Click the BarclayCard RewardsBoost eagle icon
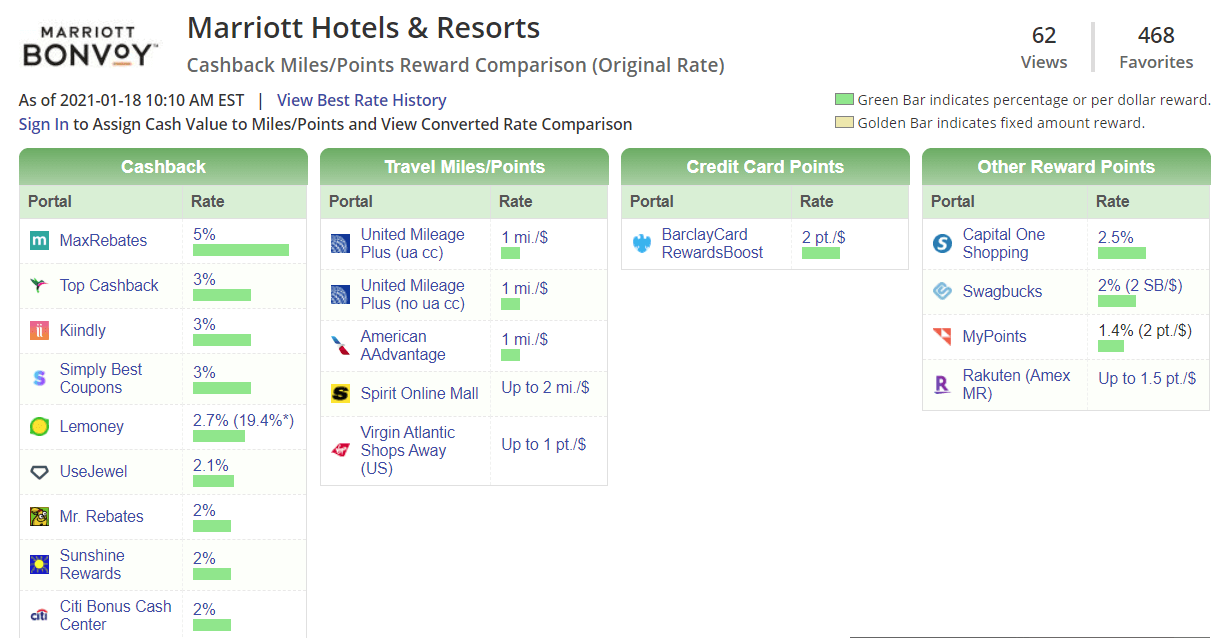1228x638 pixels. 640,242
